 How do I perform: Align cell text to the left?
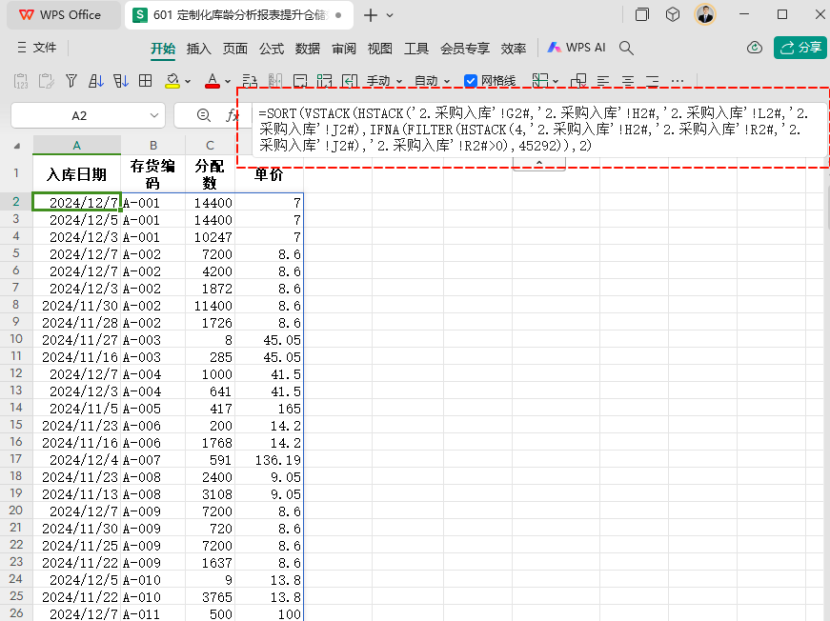[x=603, y=81]
